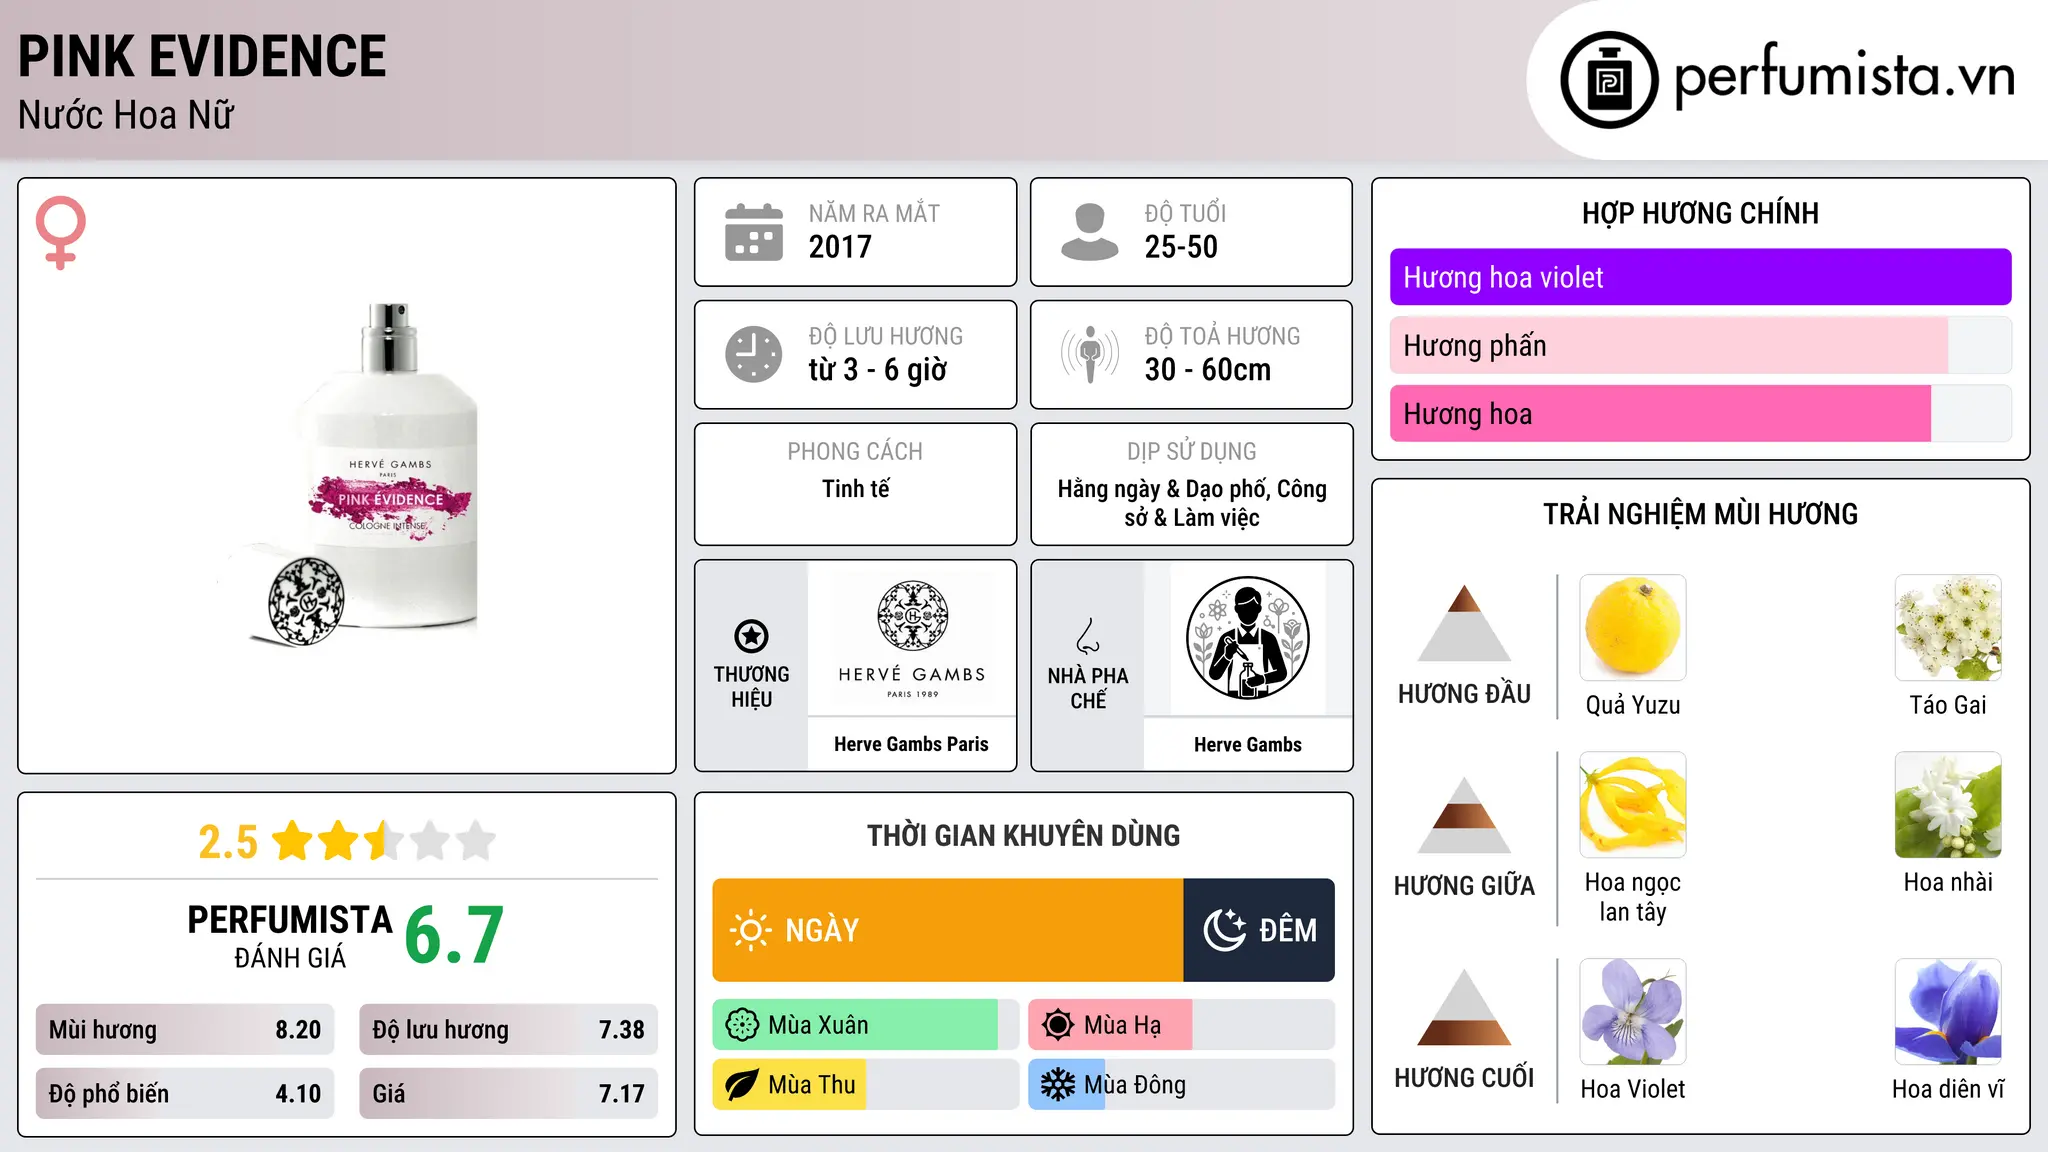Open the Hoa ngọc lan tây note image

pos(1633,805)
